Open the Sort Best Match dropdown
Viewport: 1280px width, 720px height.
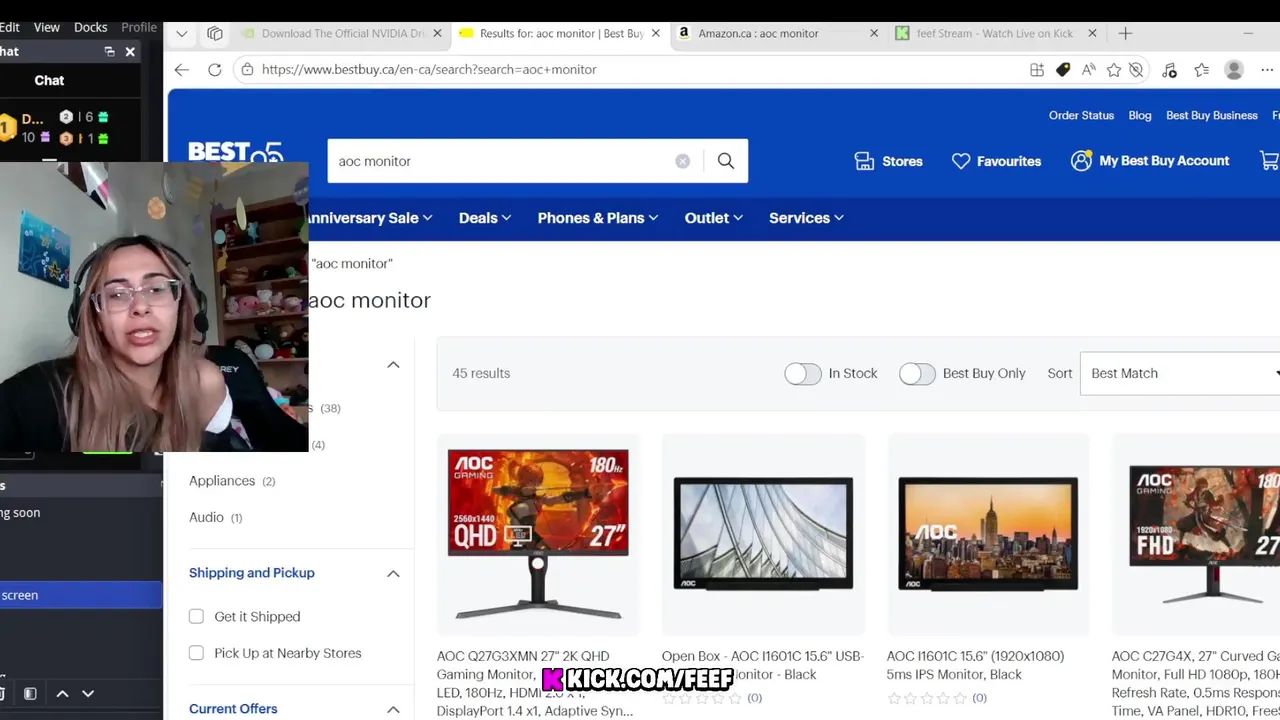[x=1180, y=373]
